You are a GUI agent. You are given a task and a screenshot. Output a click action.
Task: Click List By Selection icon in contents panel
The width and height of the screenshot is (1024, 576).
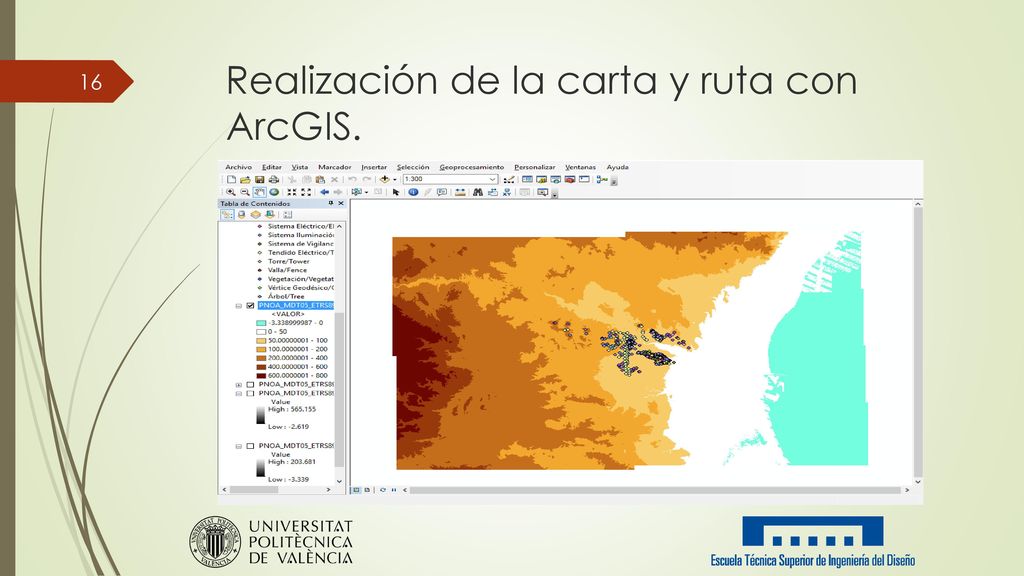pos(270,214)
